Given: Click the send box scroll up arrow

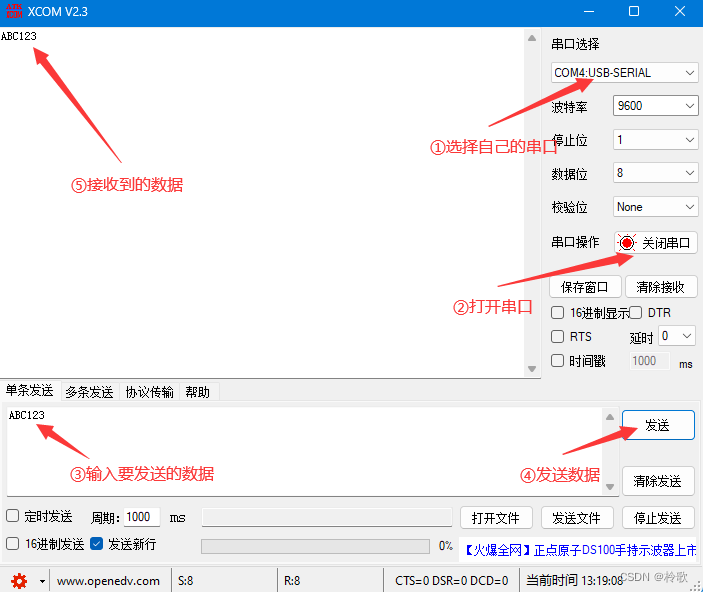Looking at the screenshot, I should 610,417.
